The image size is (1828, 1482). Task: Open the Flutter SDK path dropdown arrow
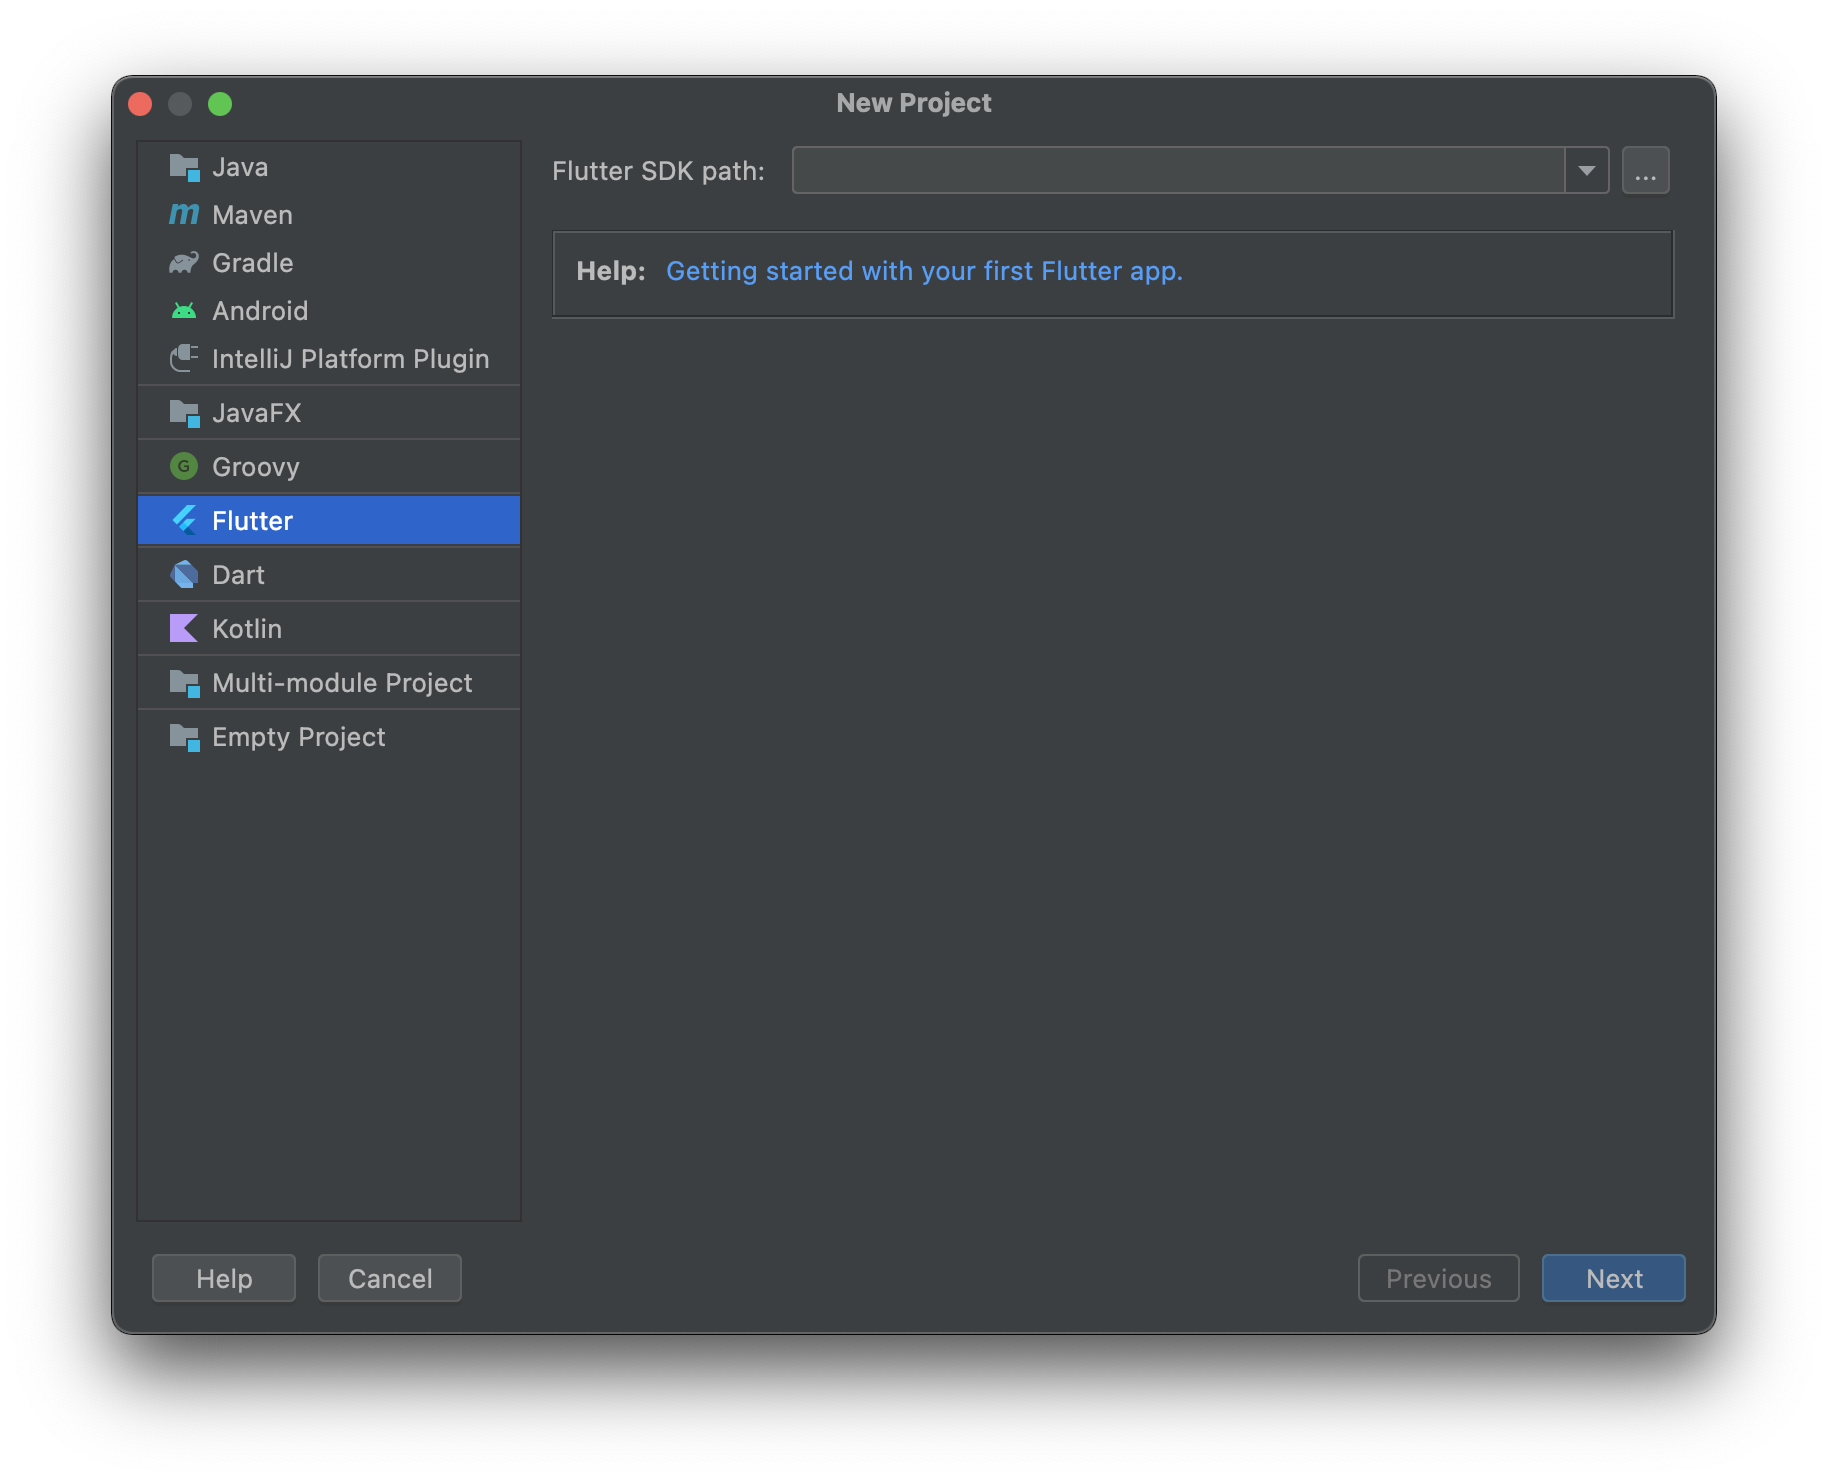[x=1587, y=170]
